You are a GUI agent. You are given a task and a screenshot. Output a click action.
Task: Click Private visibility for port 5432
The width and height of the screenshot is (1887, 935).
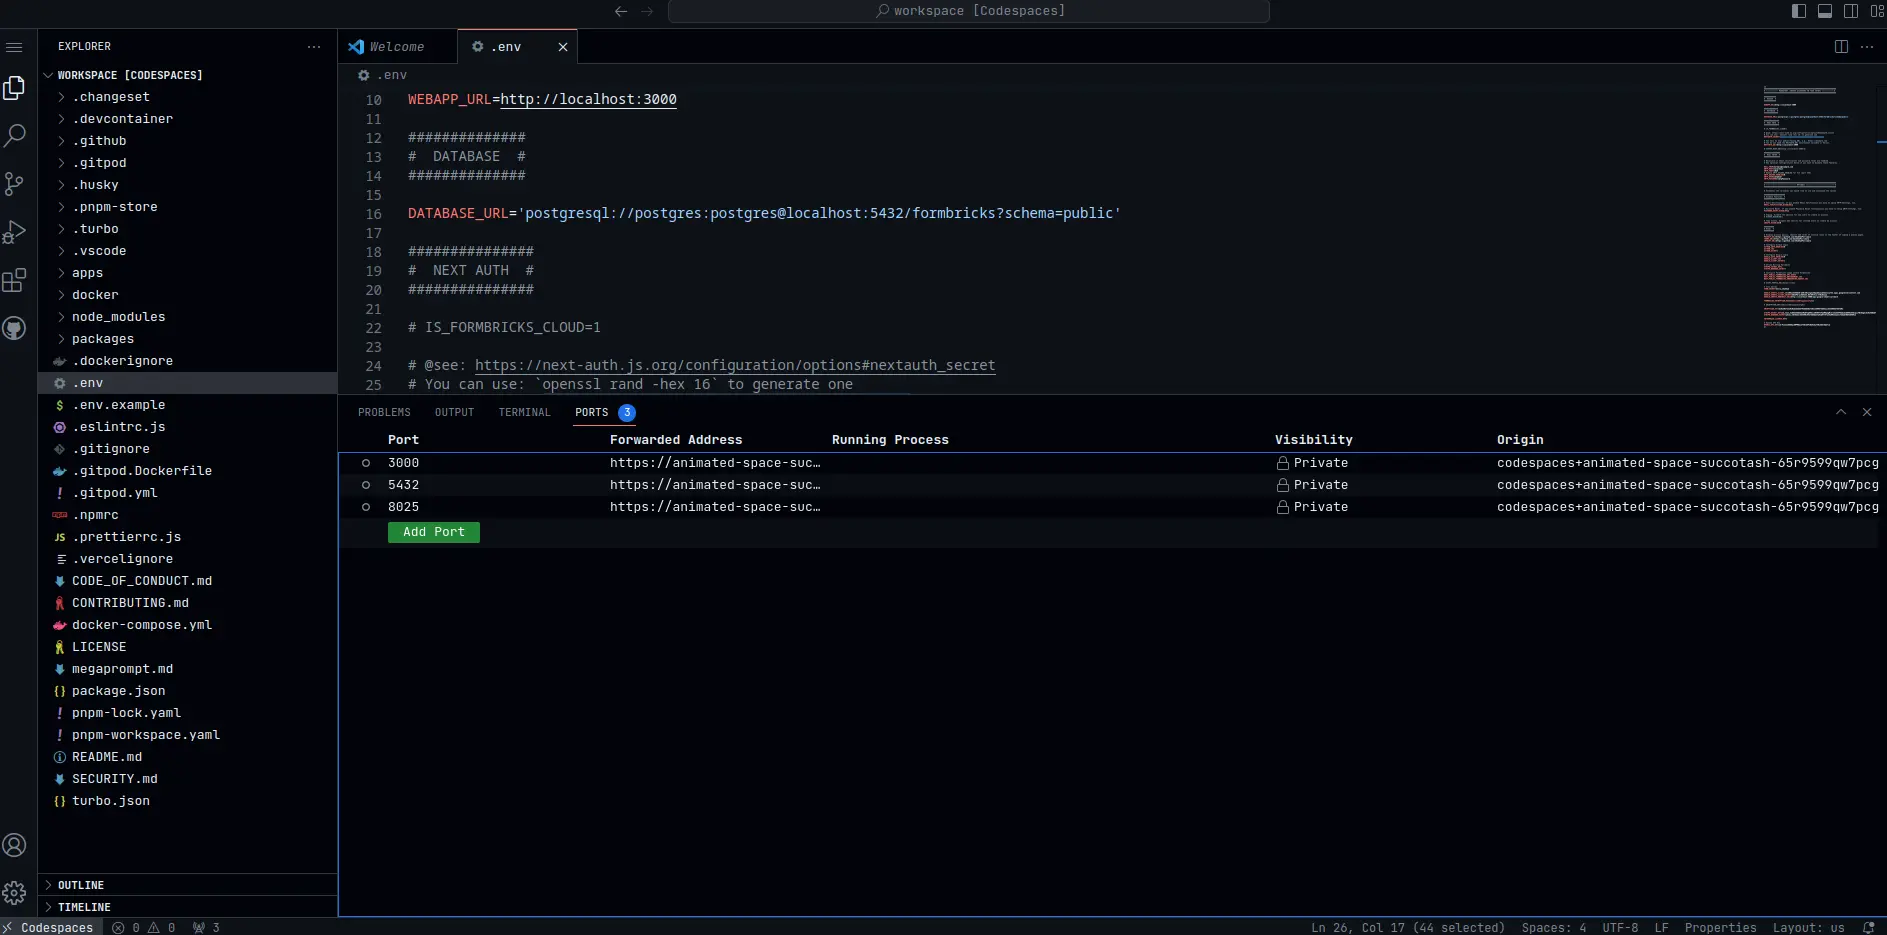click(1312, 485)
